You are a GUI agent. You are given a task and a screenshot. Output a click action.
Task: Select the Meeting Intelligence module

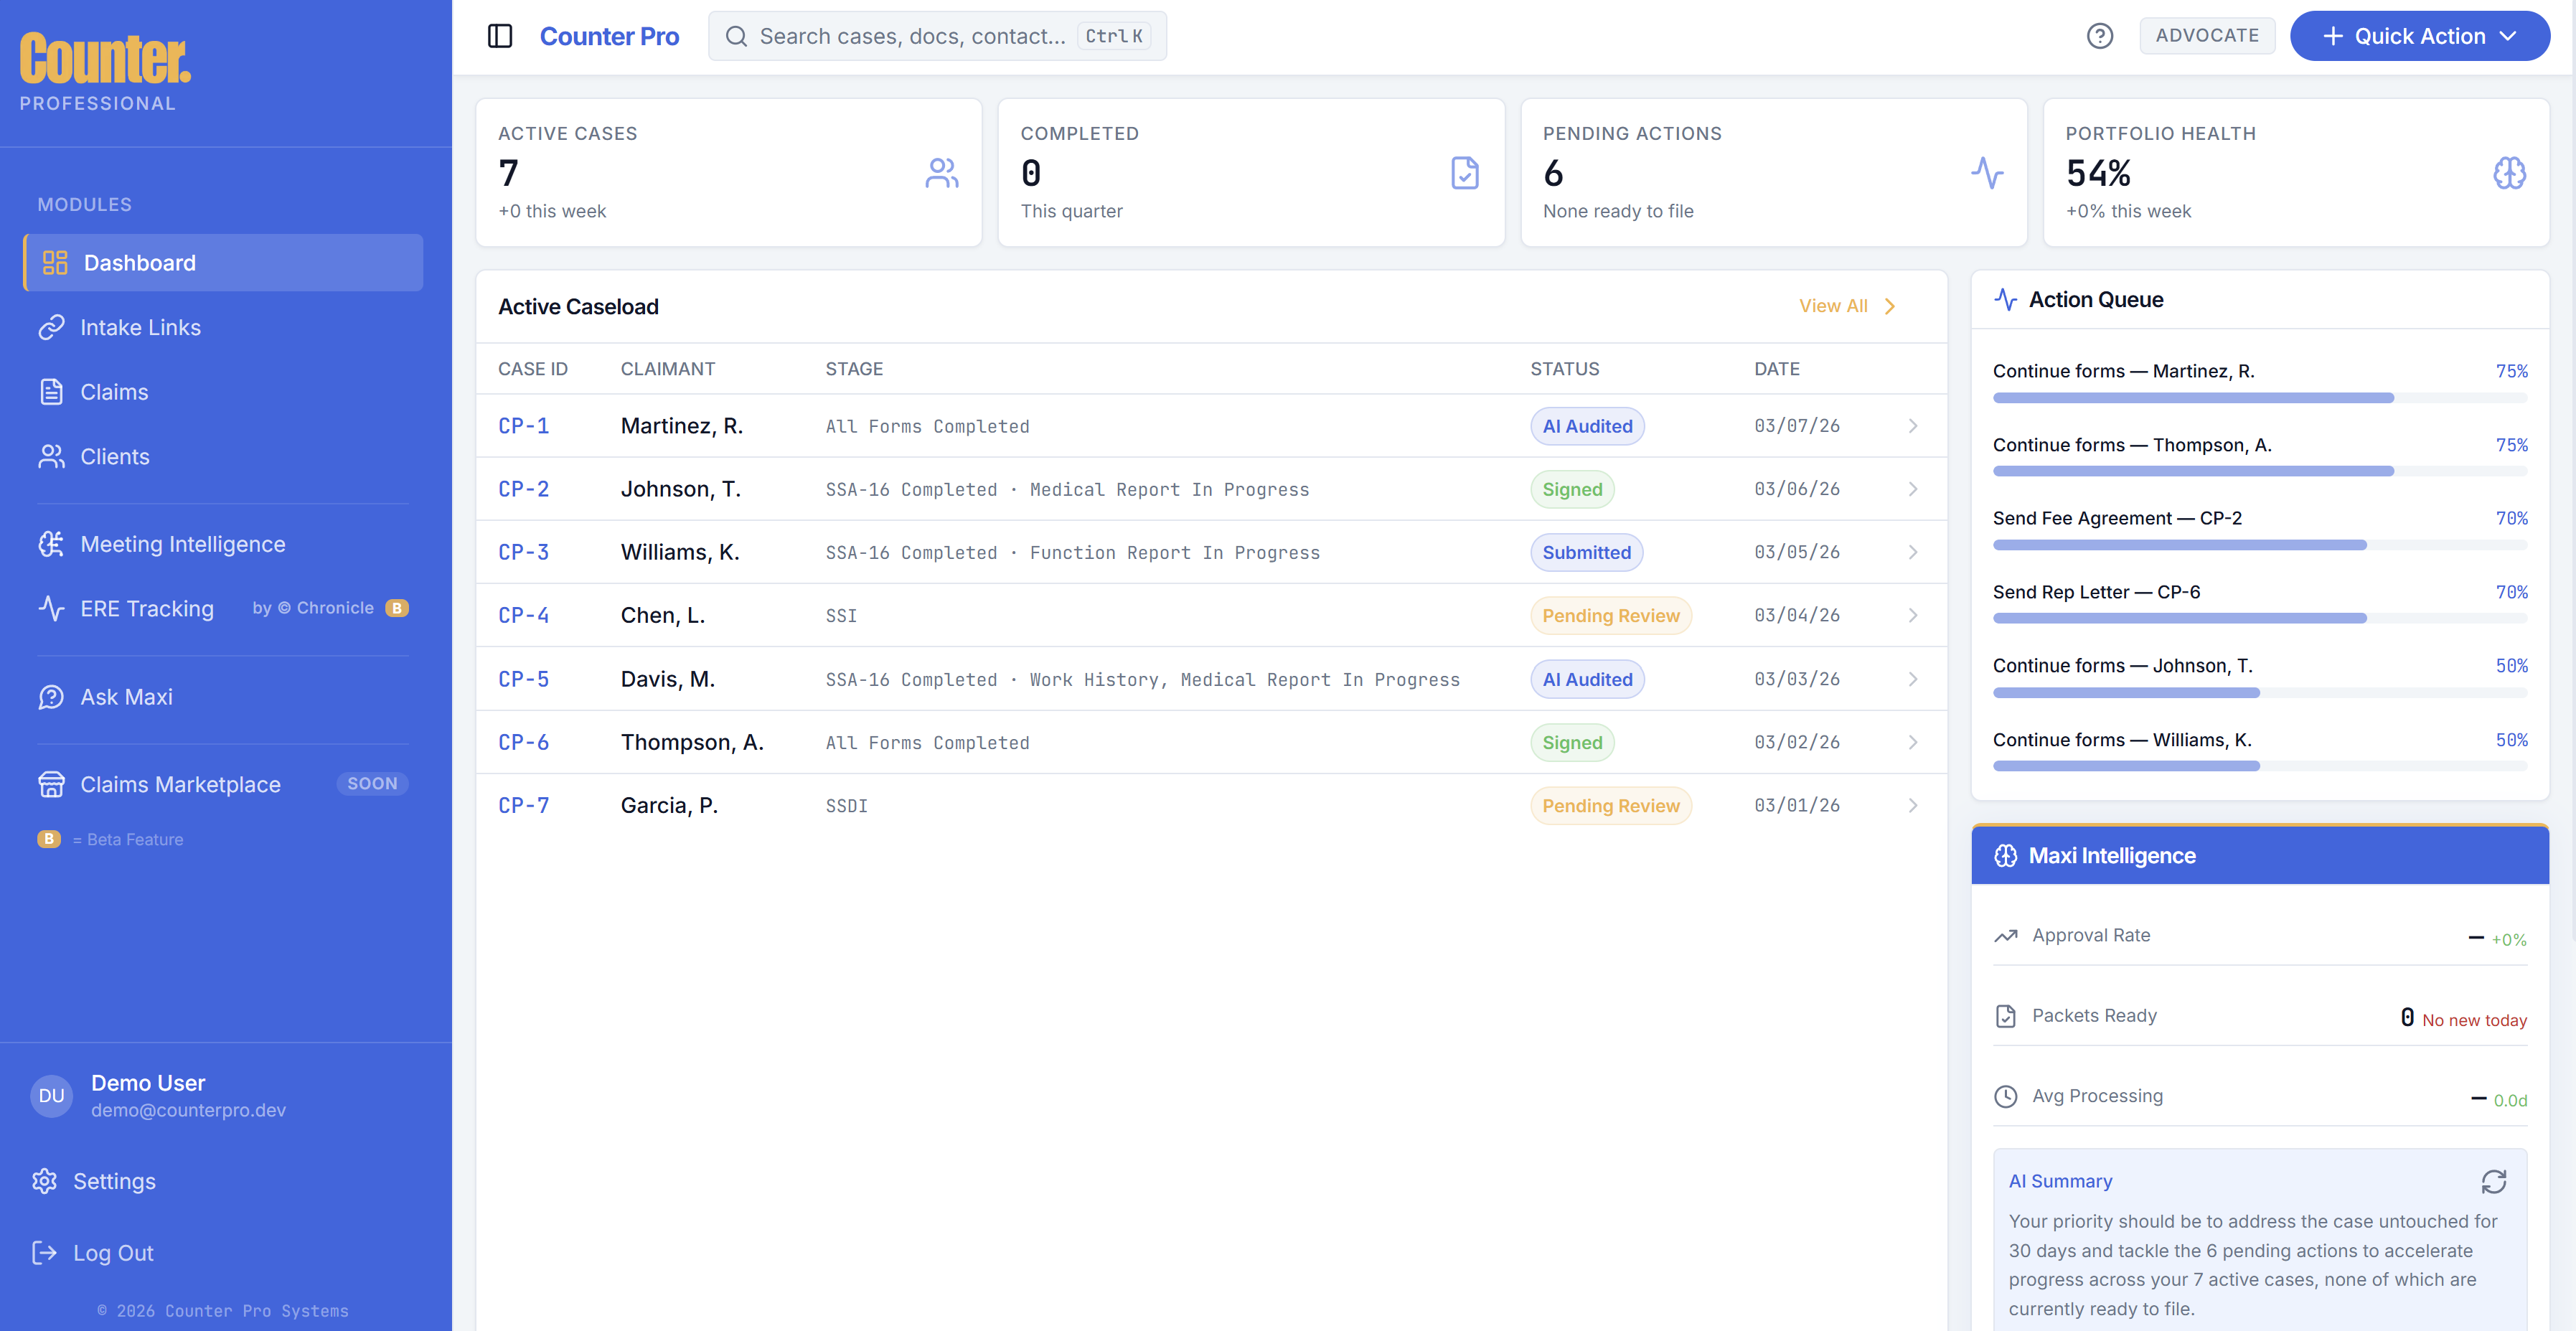183,544
